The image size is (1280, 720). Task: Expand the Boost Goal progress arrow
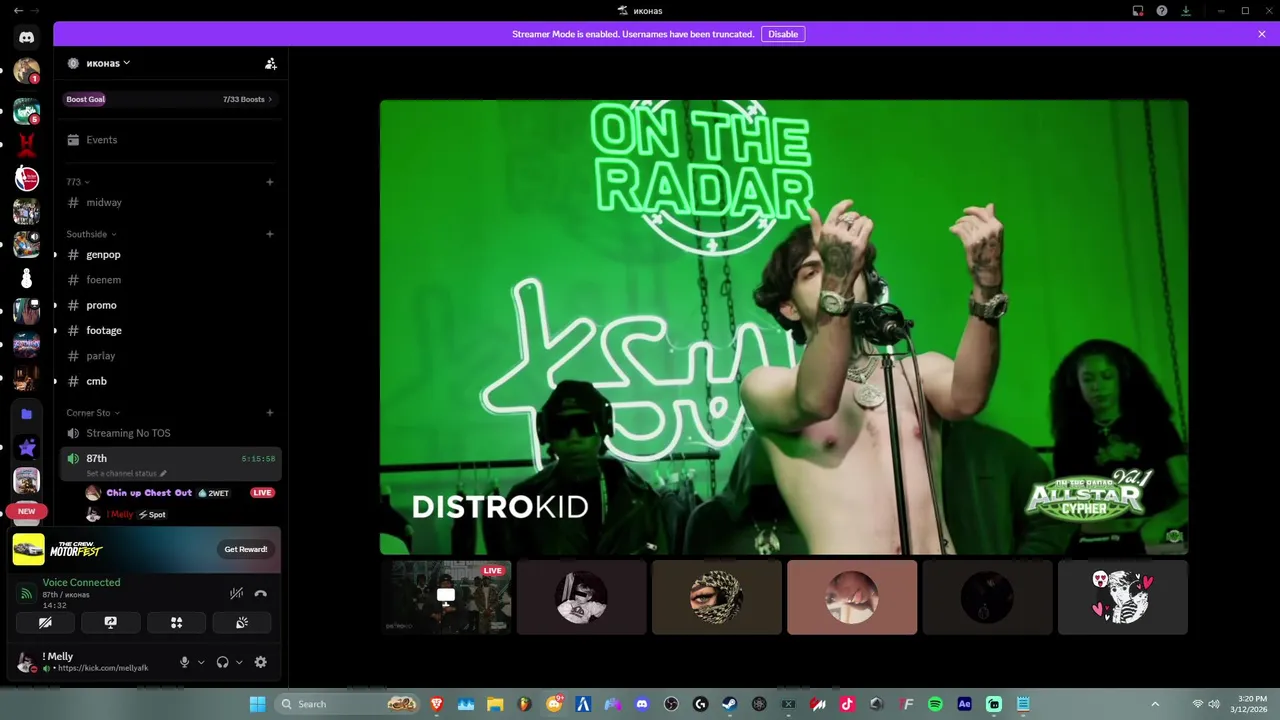(x=270, y=99)
